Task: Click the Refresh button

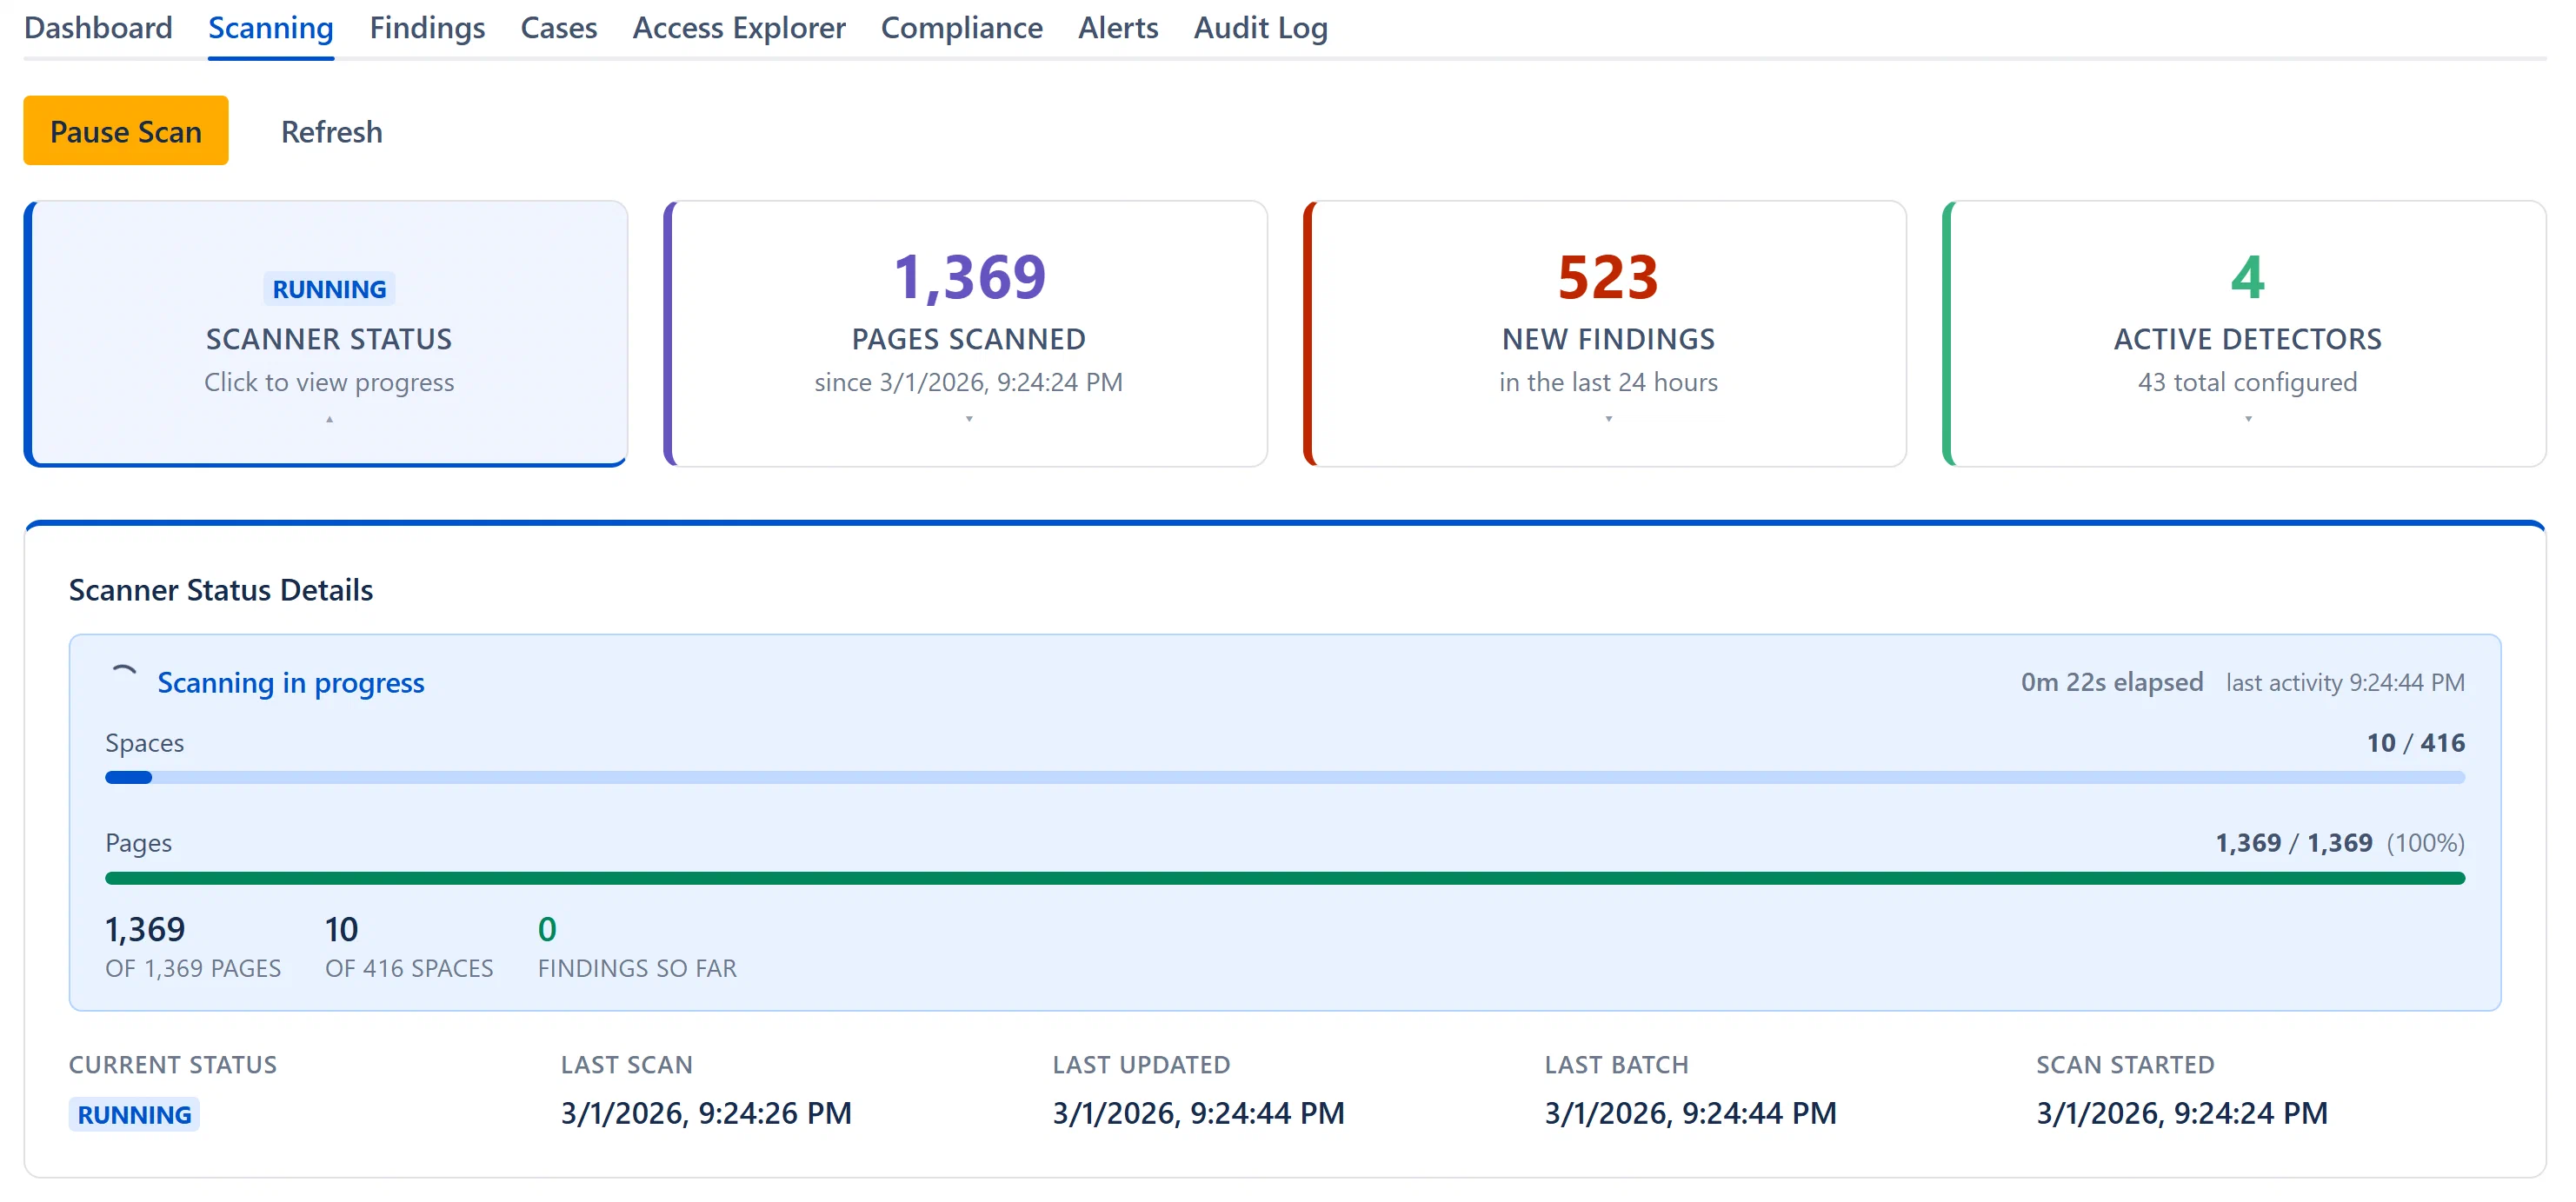Action: pos(331,131)
